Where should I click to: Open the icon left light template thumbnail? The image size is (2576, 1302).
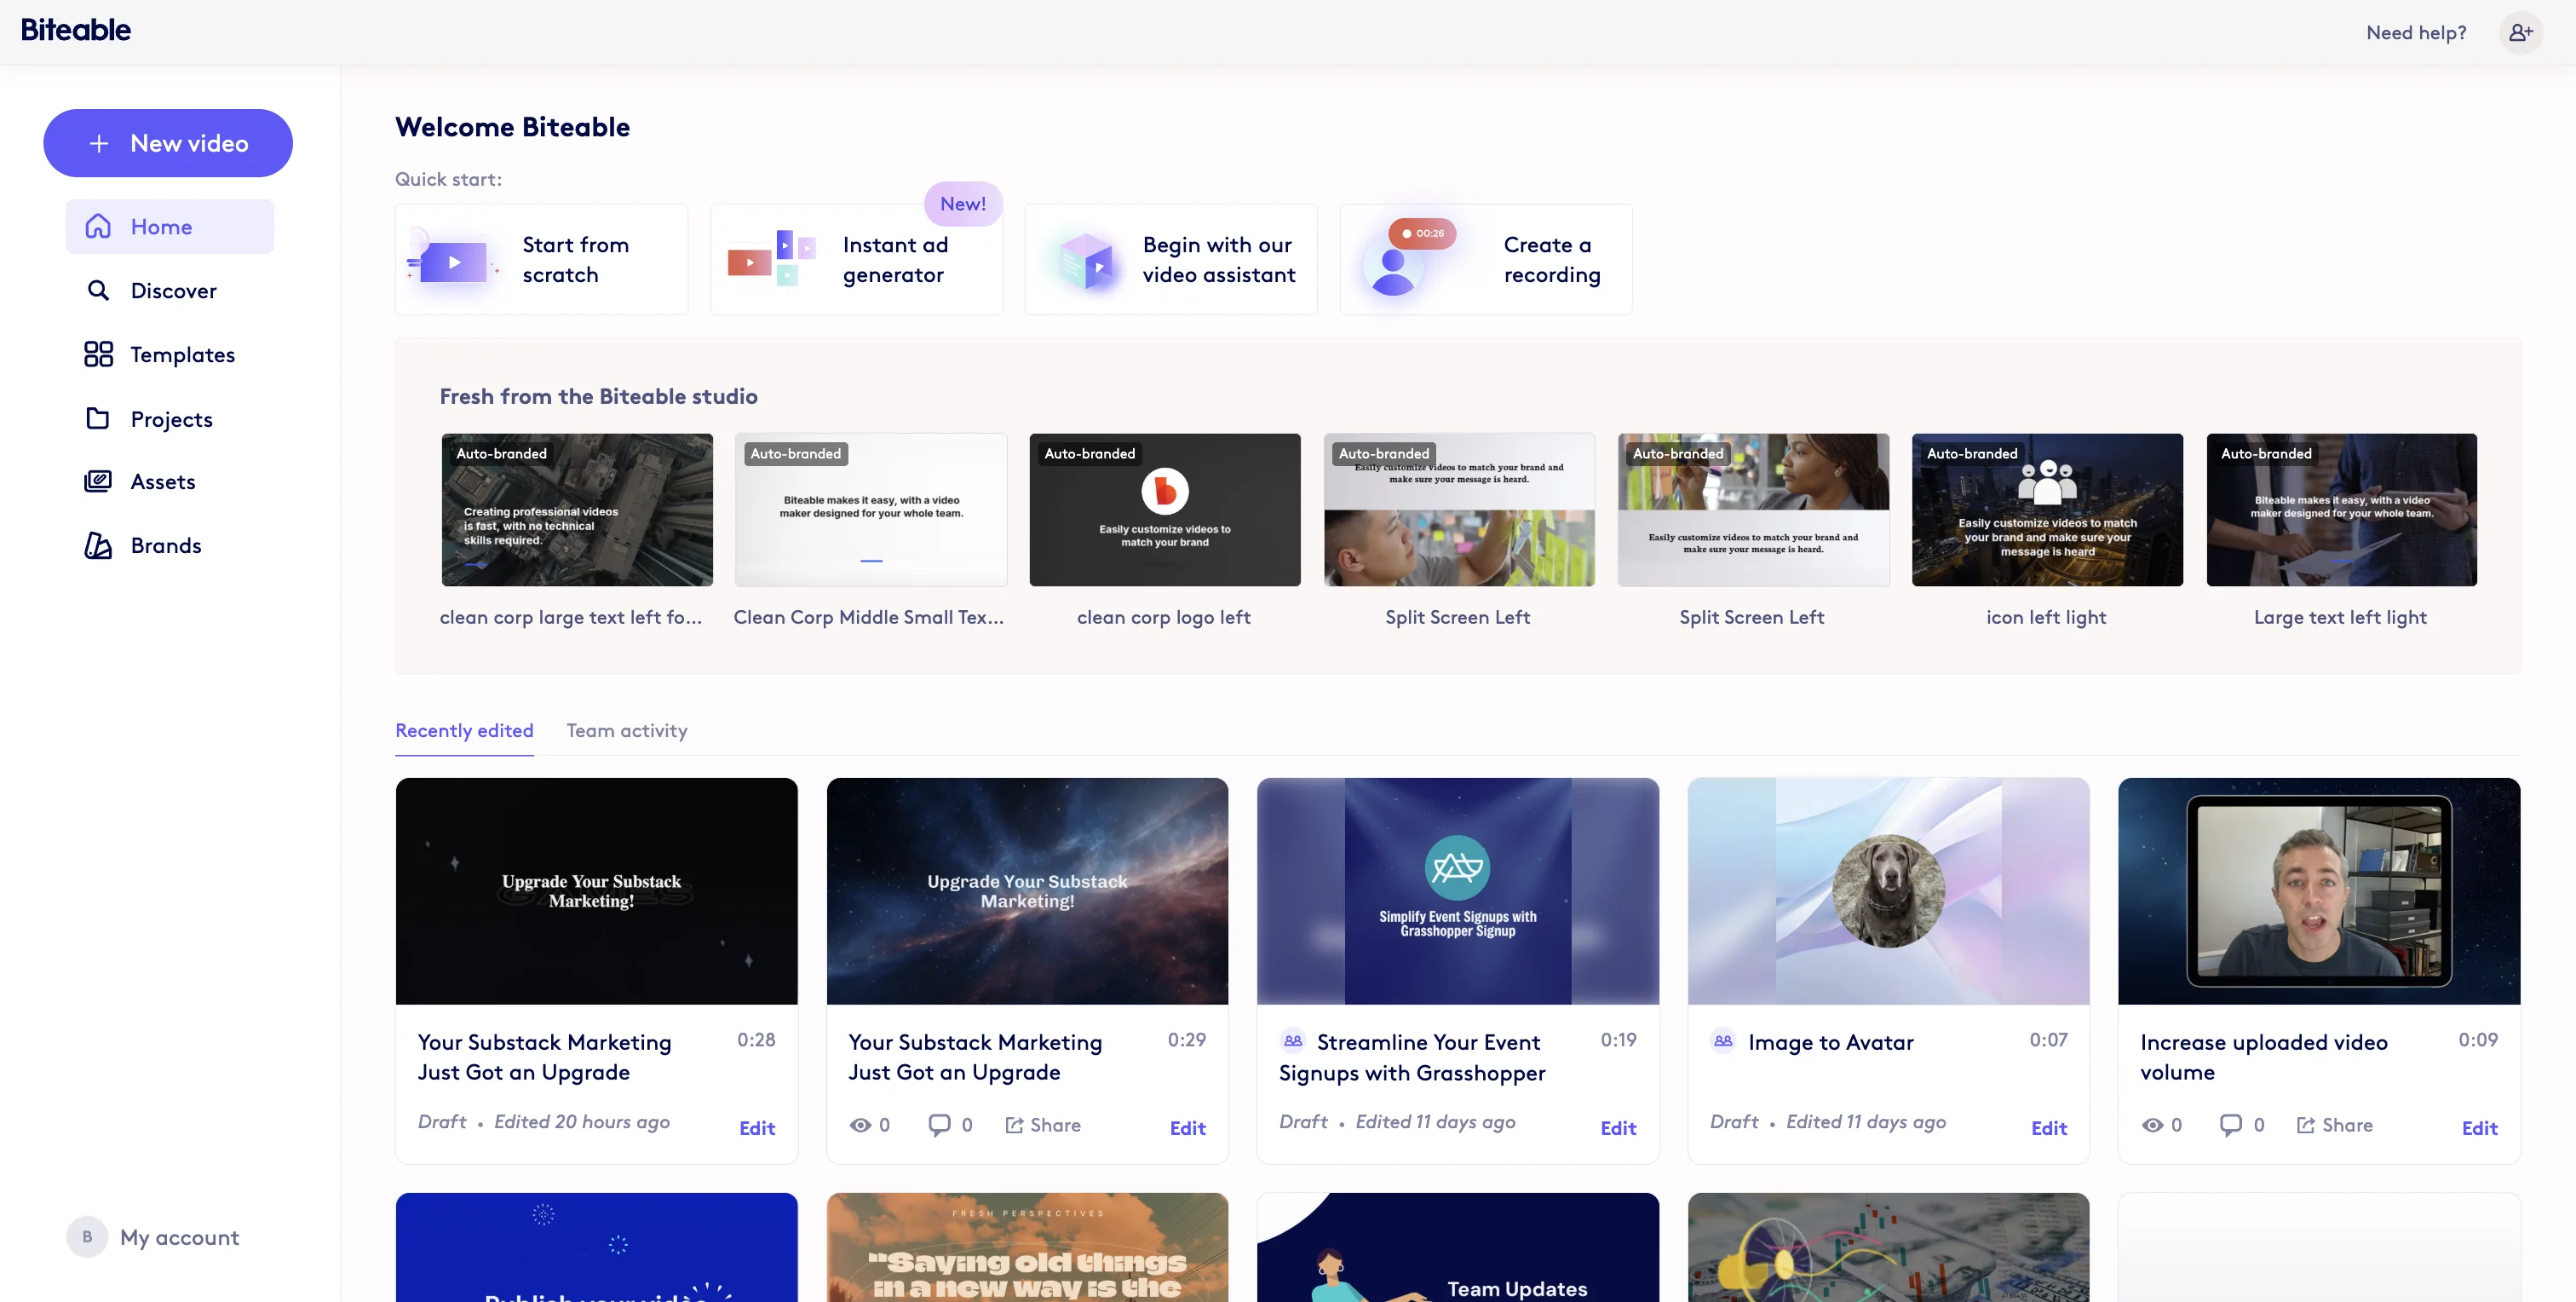coord(2046,510)
